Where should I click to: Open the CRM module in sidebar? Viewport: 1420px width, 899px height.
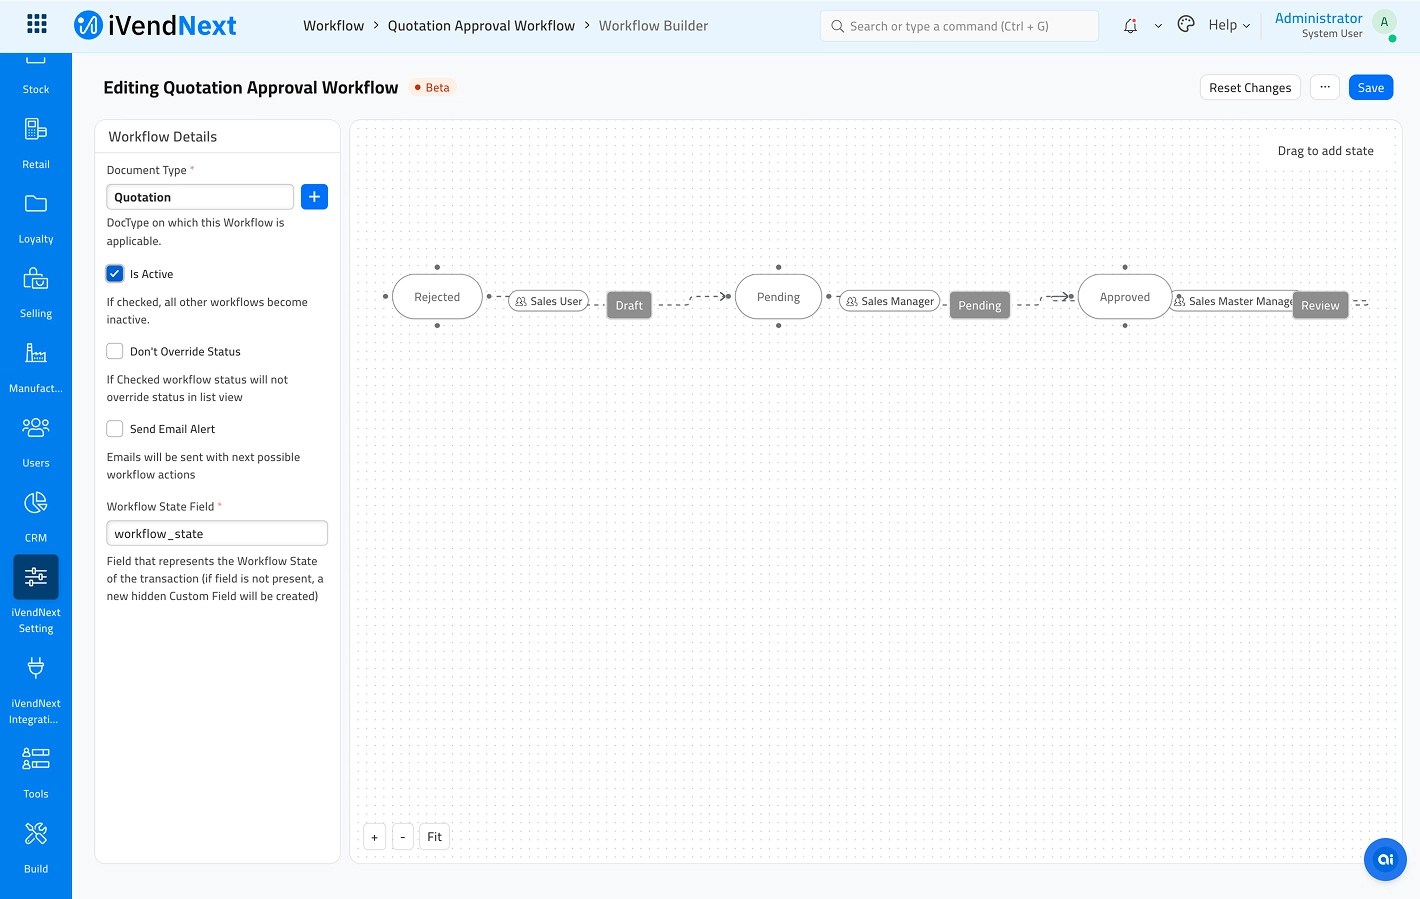tap(36, 516)
